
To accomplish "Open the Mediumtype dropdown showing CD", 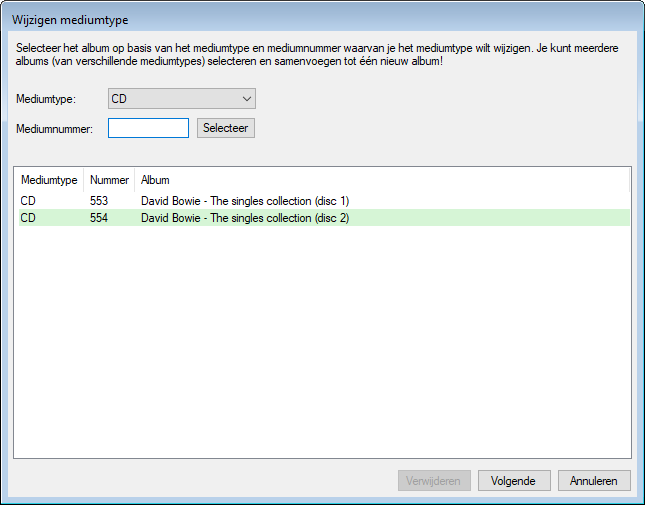I will 181,99.
